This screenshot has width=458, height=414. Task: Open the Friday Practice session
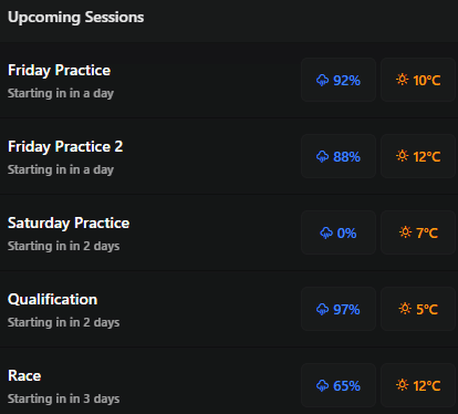229,80
